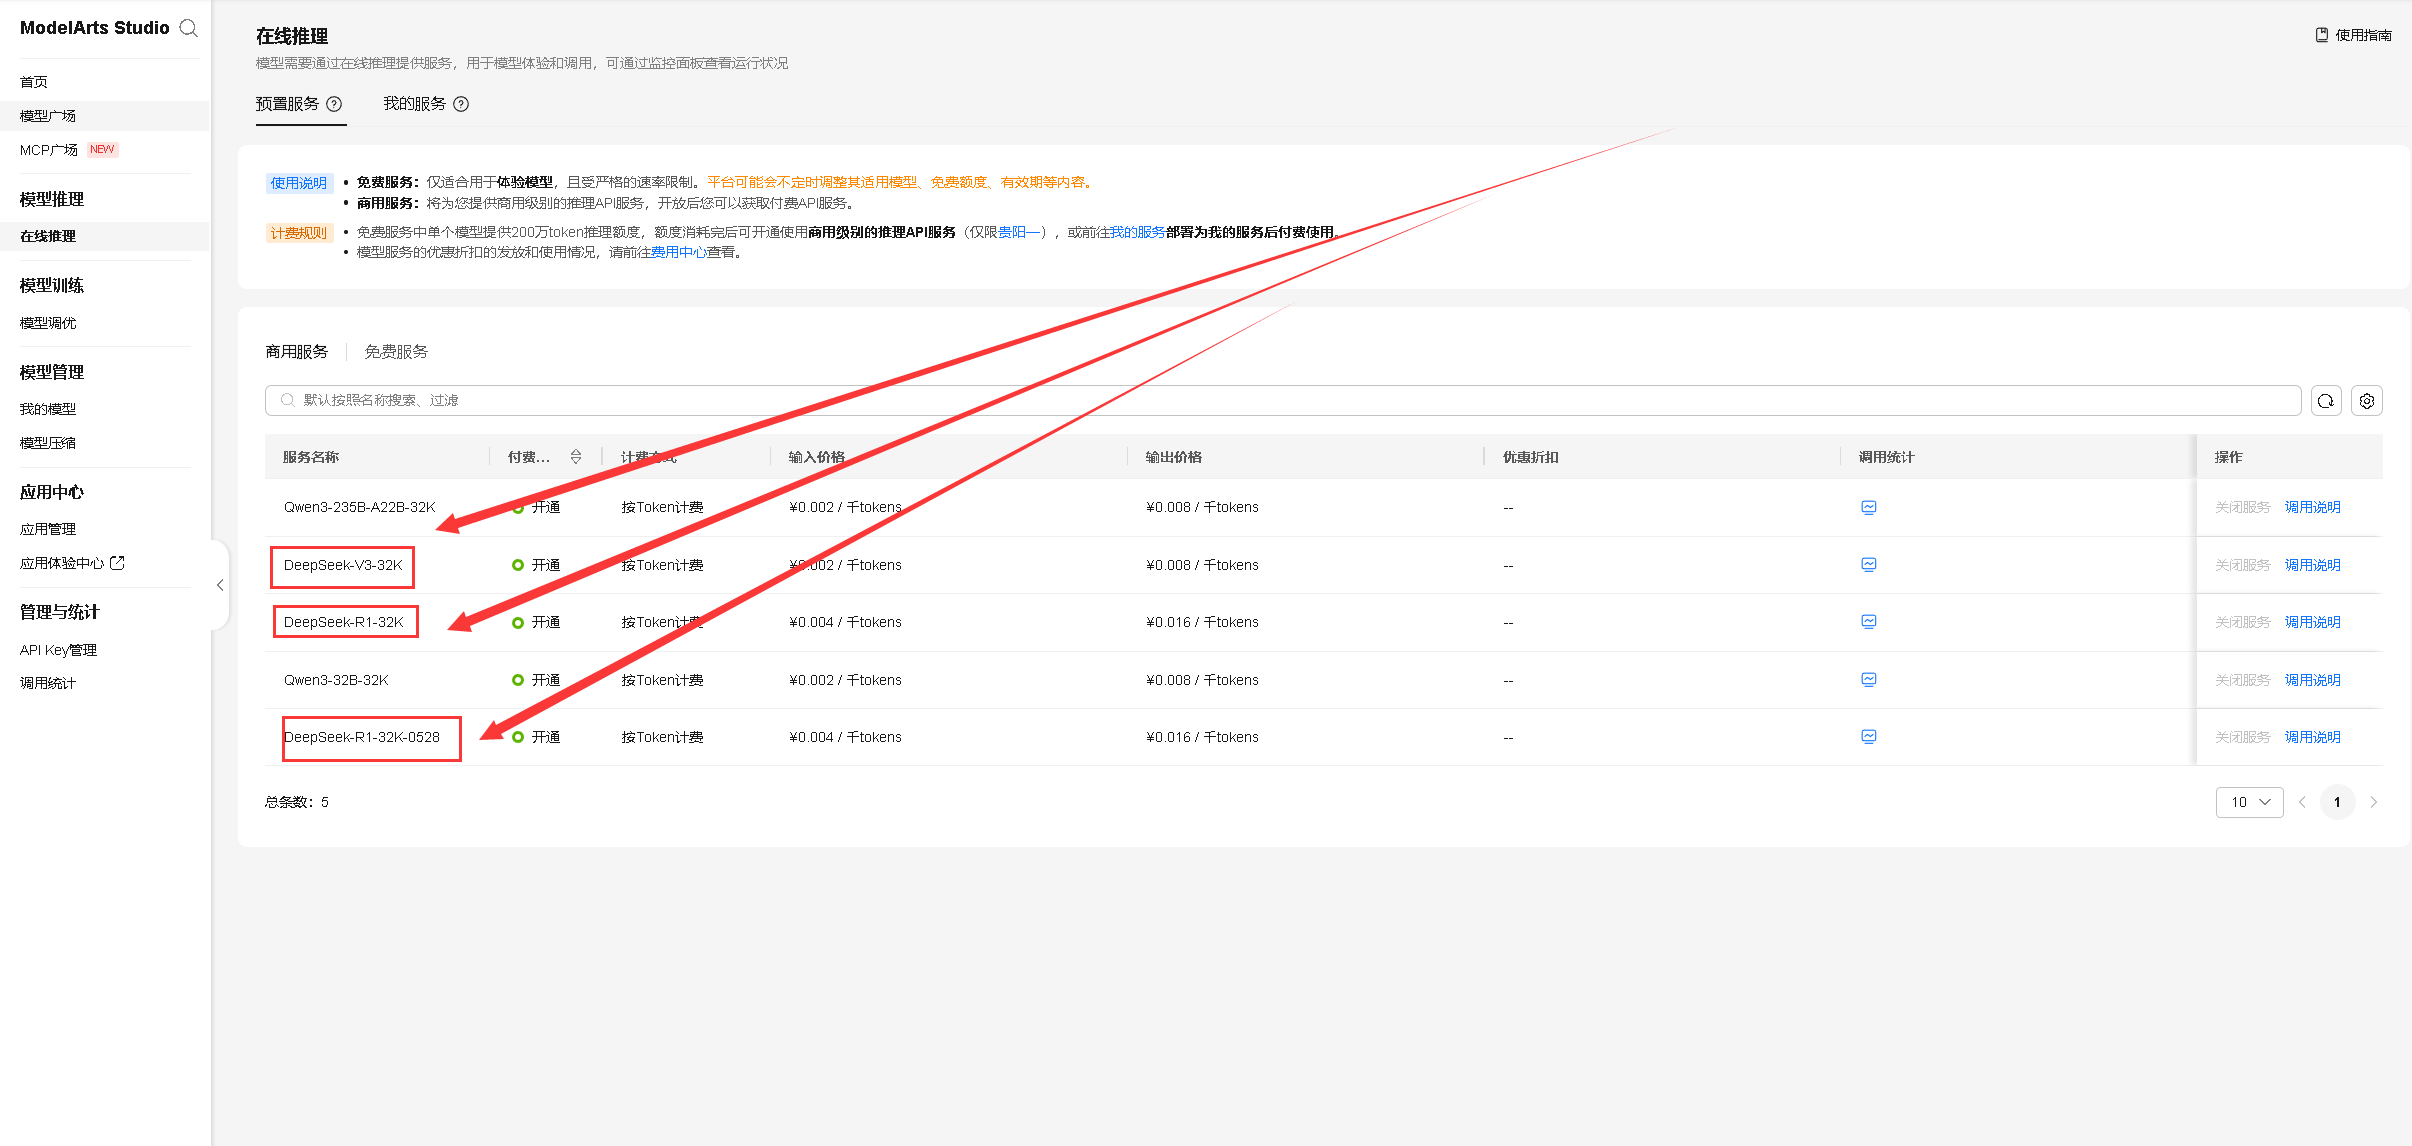
Task: Open 我的模型 in the sidebar
Action: [48, 409]
